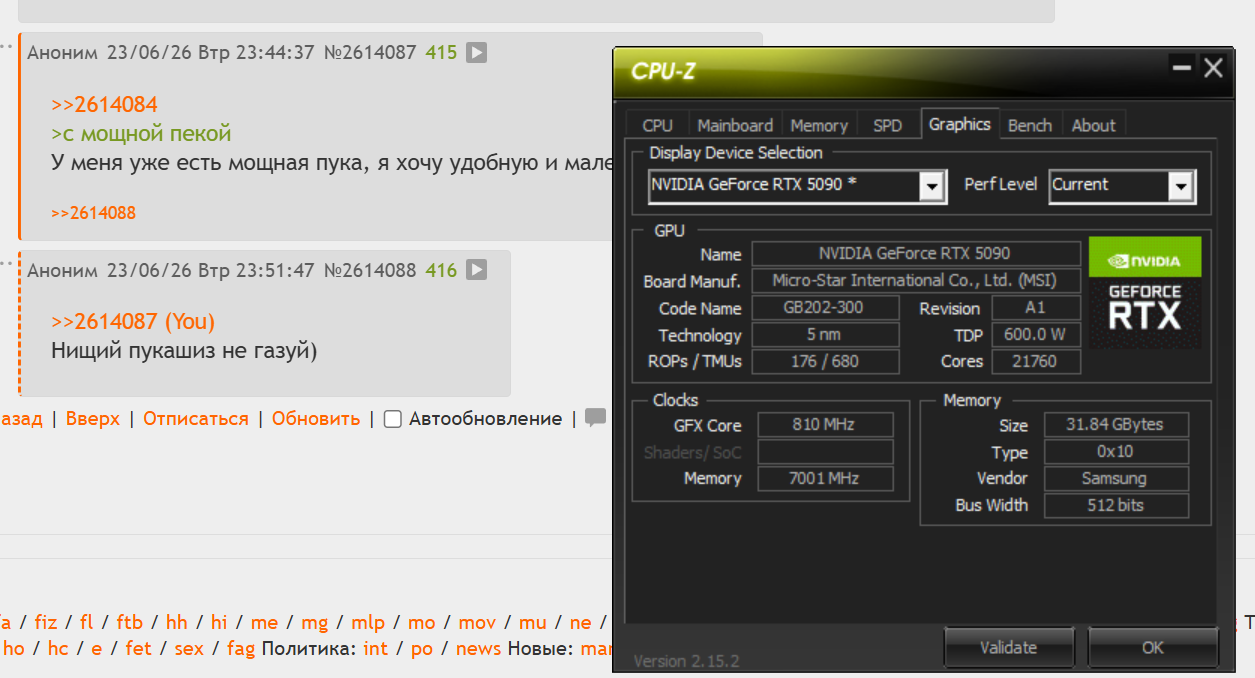1255x678 pixels.
Task: Switch to the Mainboard tab
Action: tap(735, 125)
